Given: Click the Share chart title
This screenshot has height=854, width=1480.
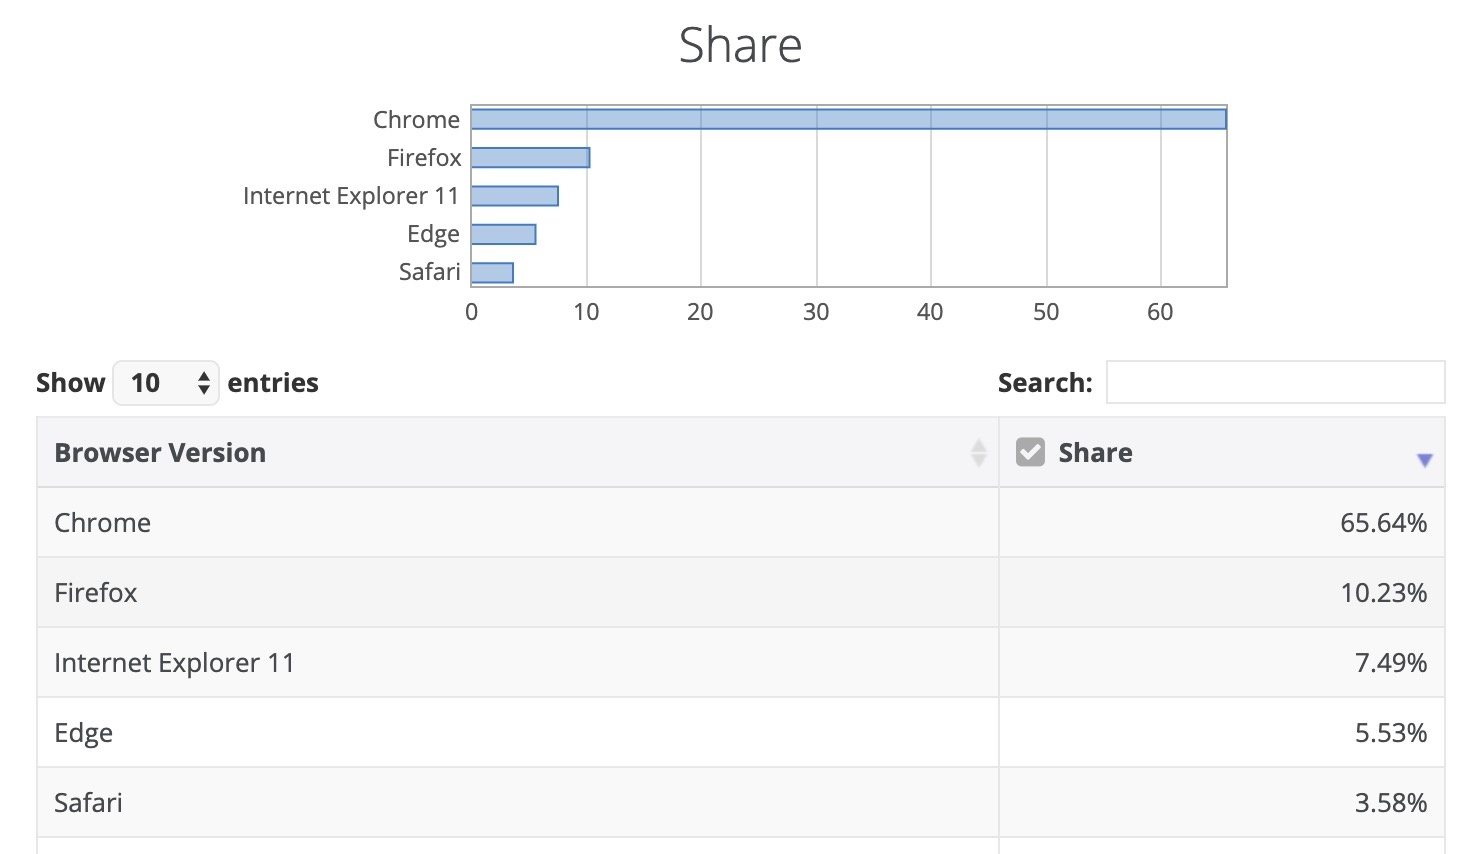Looking at the screenshot, I should (x=740, y=46).
